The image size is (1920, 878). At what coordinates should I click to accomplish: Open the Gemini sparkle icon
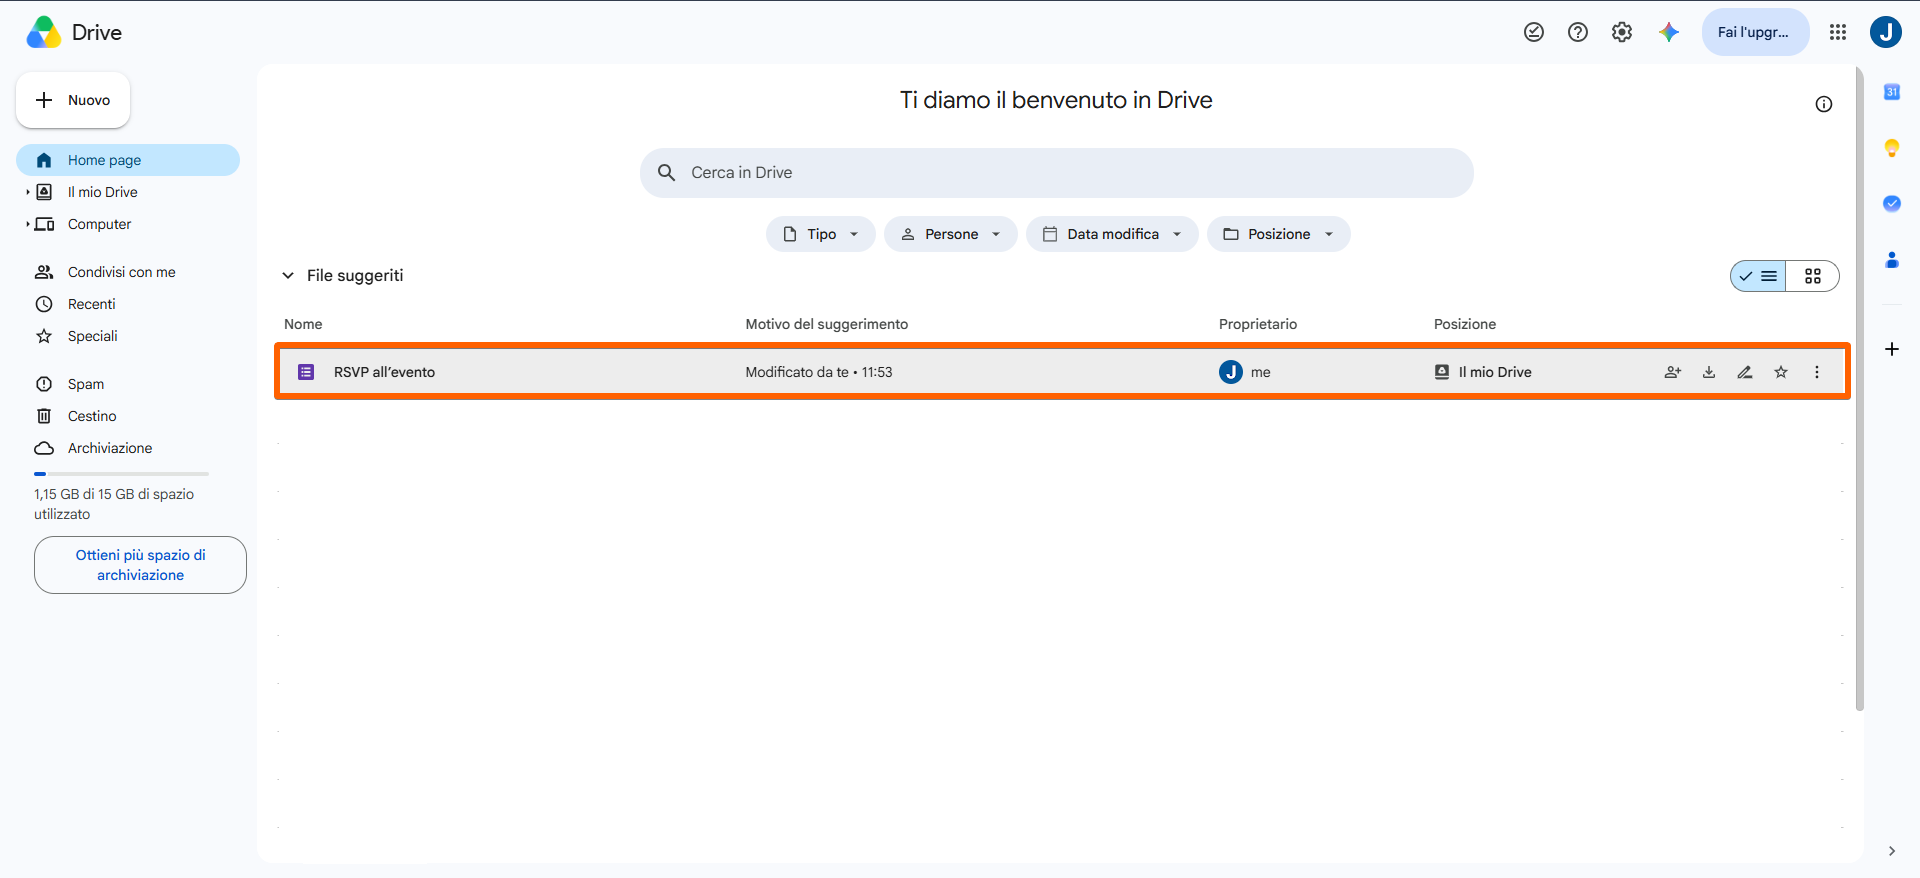tap(1668, 32)
